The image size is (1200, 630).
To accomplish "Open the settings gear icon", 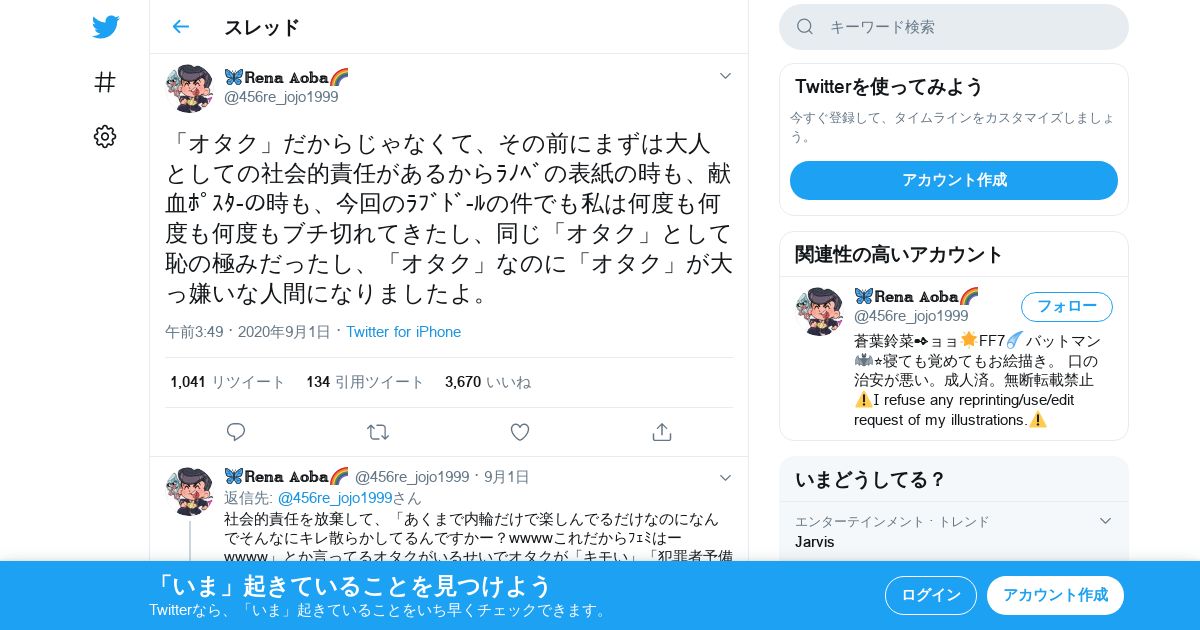I will pyautogui.click(x=105, y=136).
